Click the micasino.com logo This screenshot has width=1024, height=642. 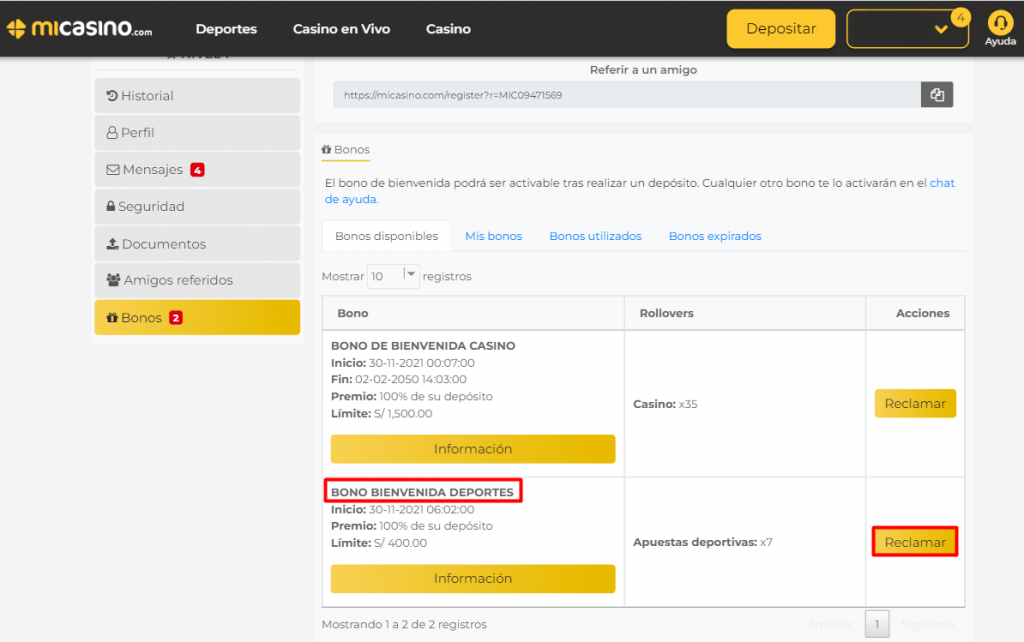(78, 29)
